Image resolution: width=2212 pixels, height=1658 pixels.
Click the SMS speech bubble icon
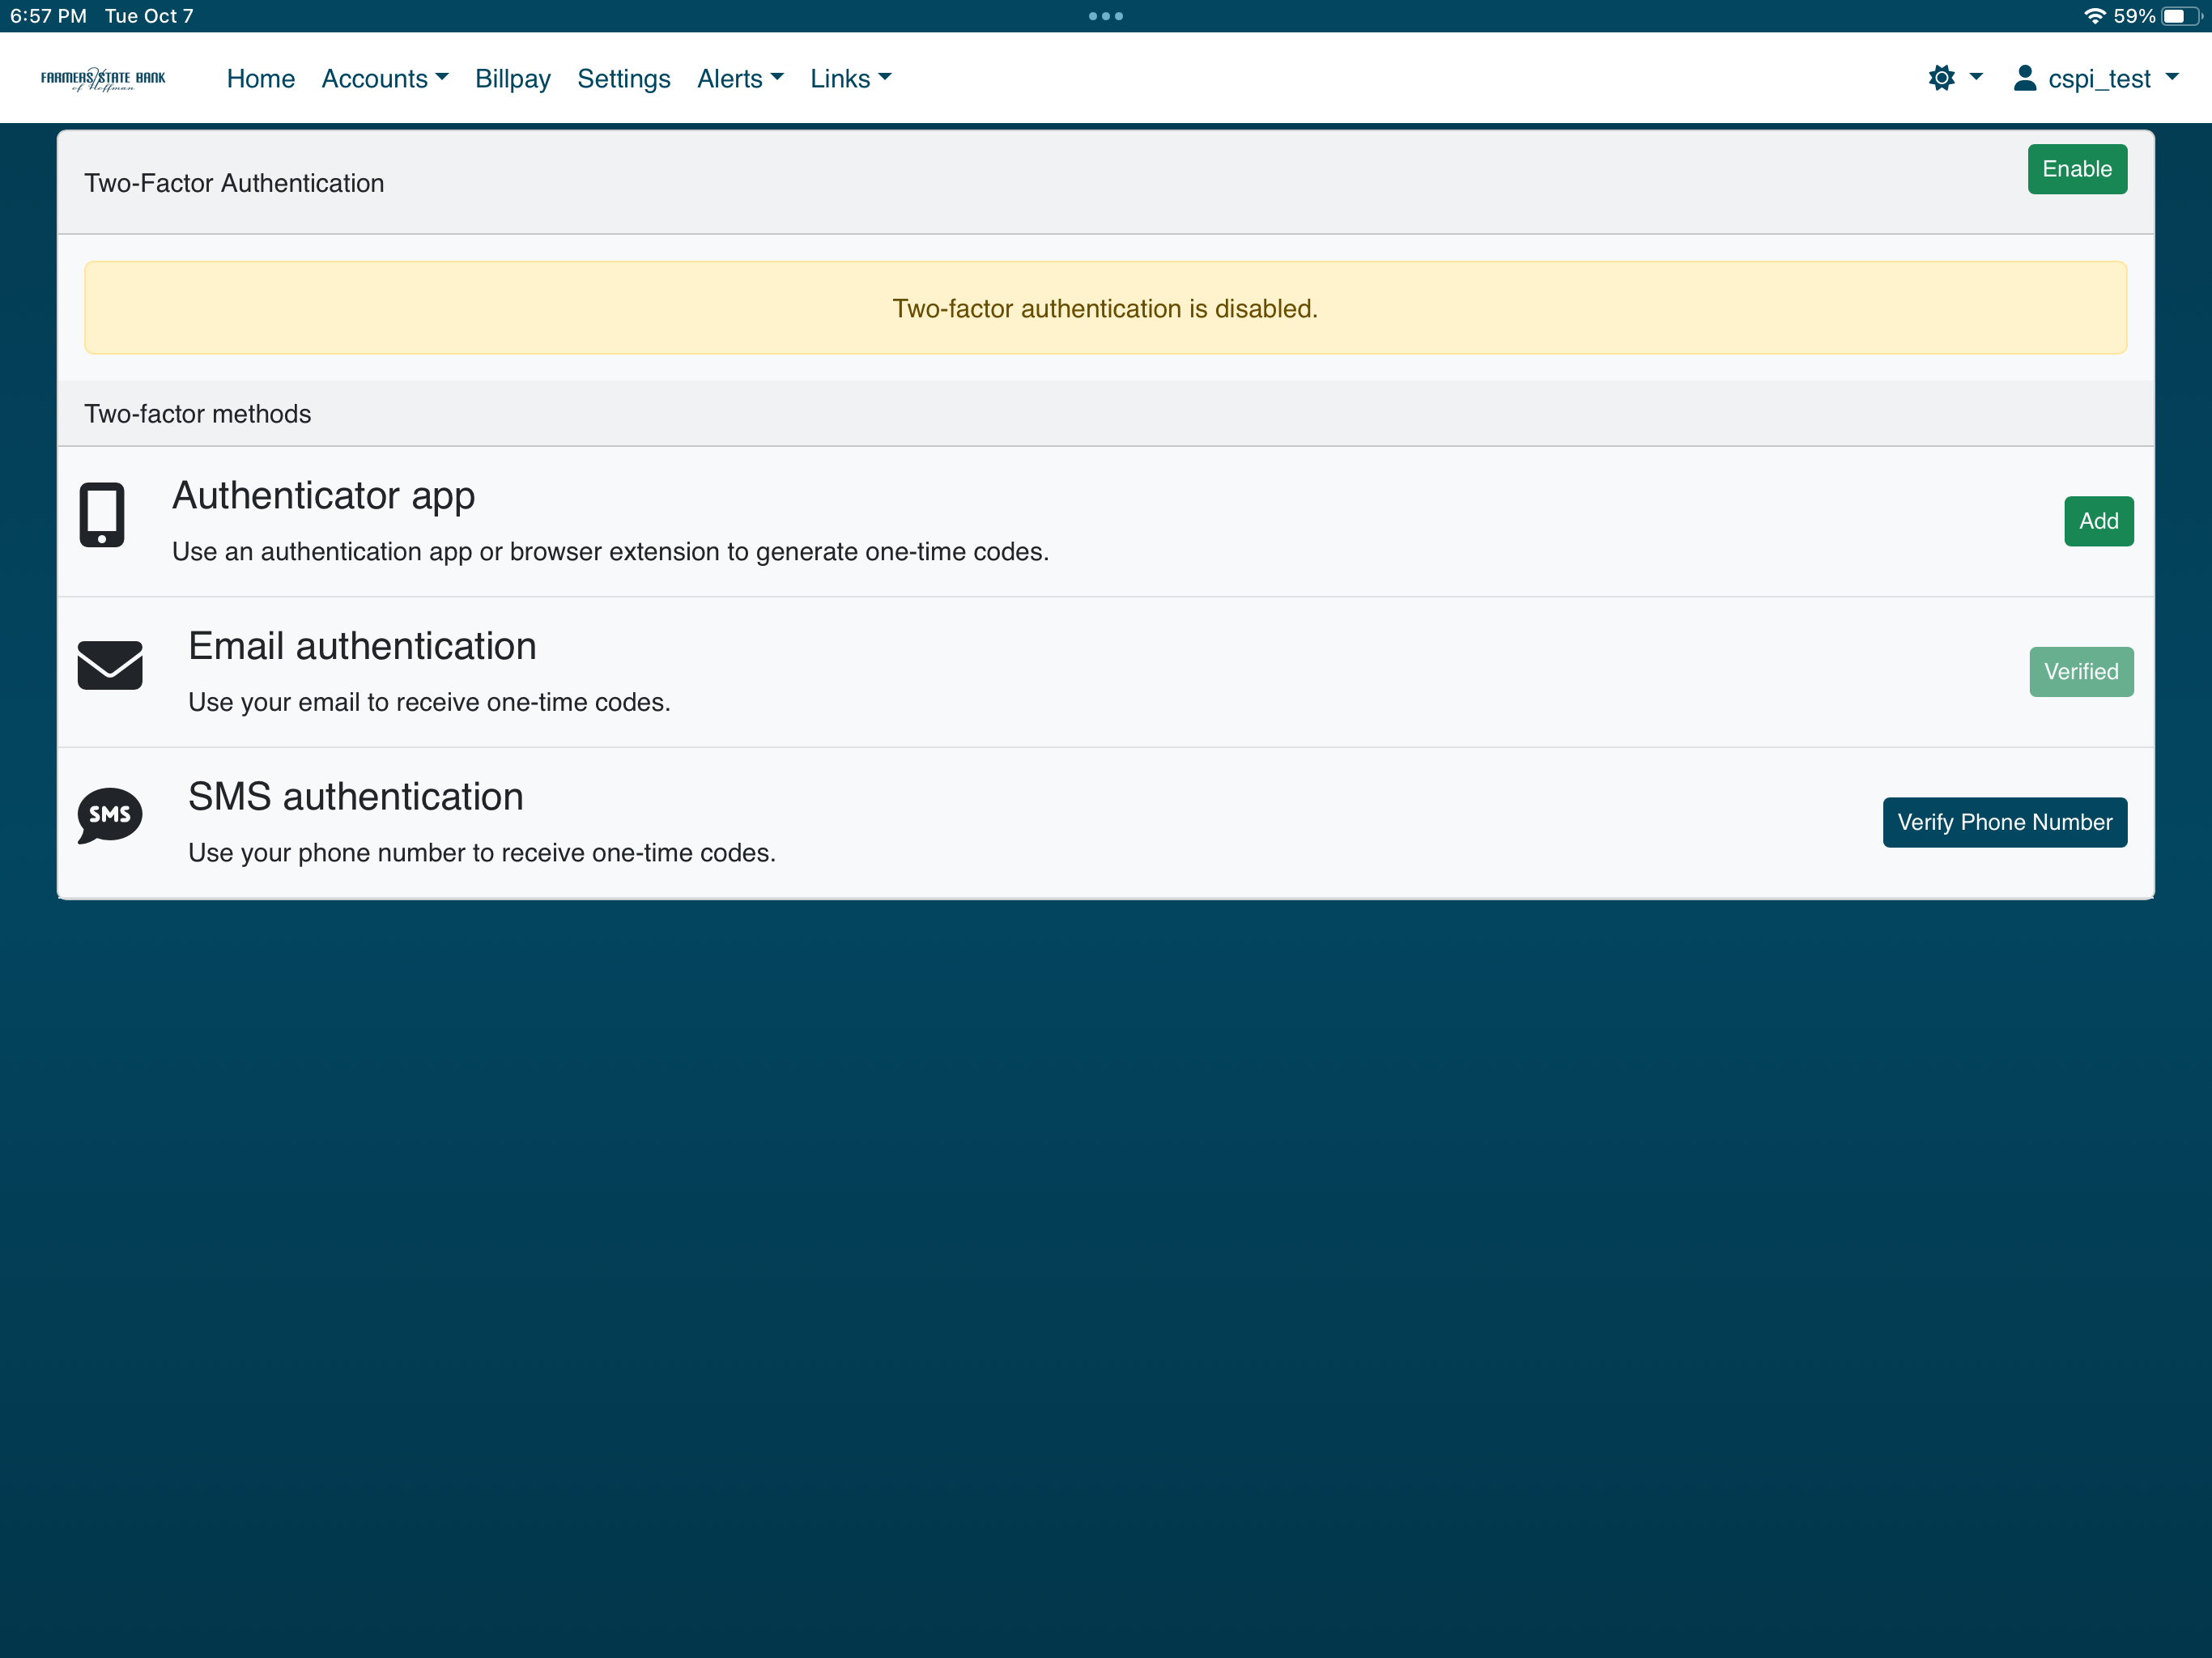(x=110, y=816)
